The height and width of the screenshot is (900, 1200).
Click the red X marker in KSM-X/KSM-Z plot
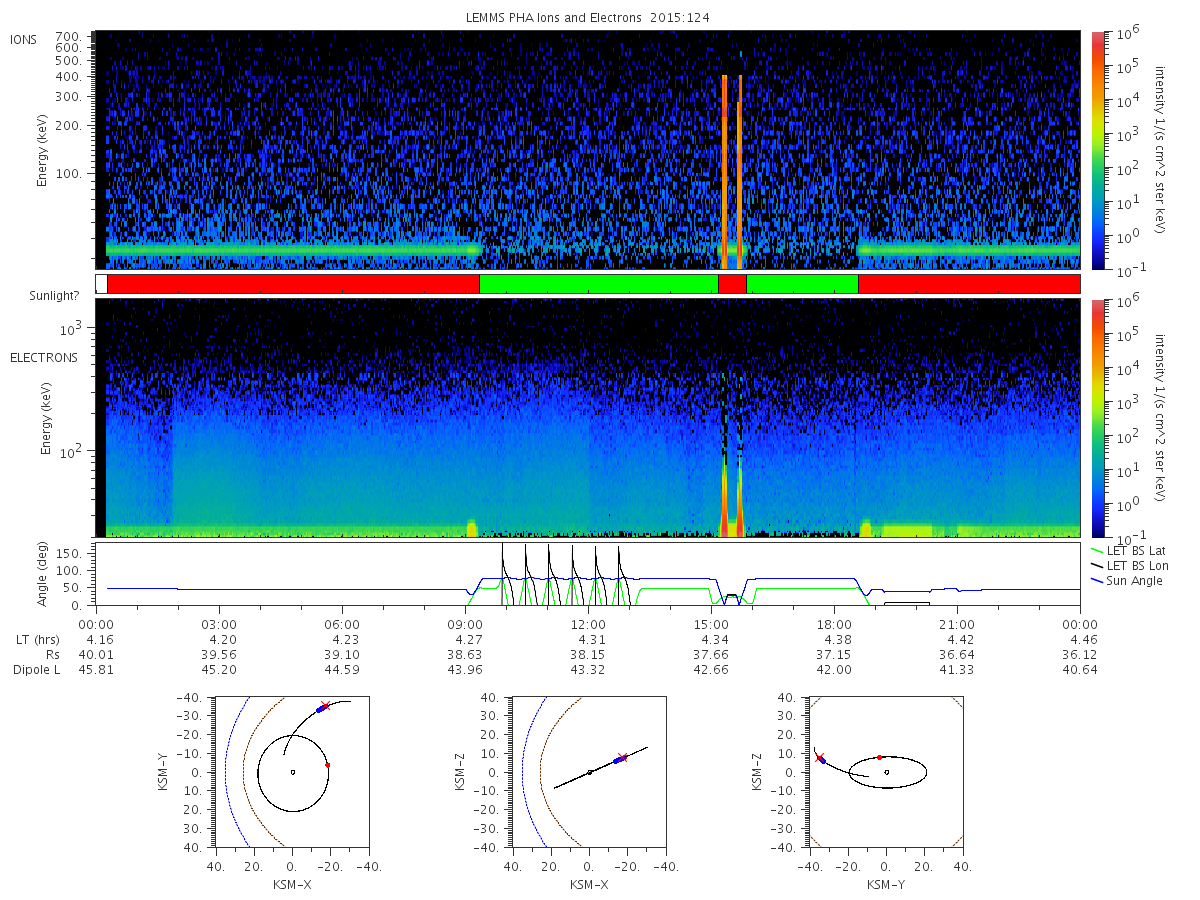click(x=623, y=757)
